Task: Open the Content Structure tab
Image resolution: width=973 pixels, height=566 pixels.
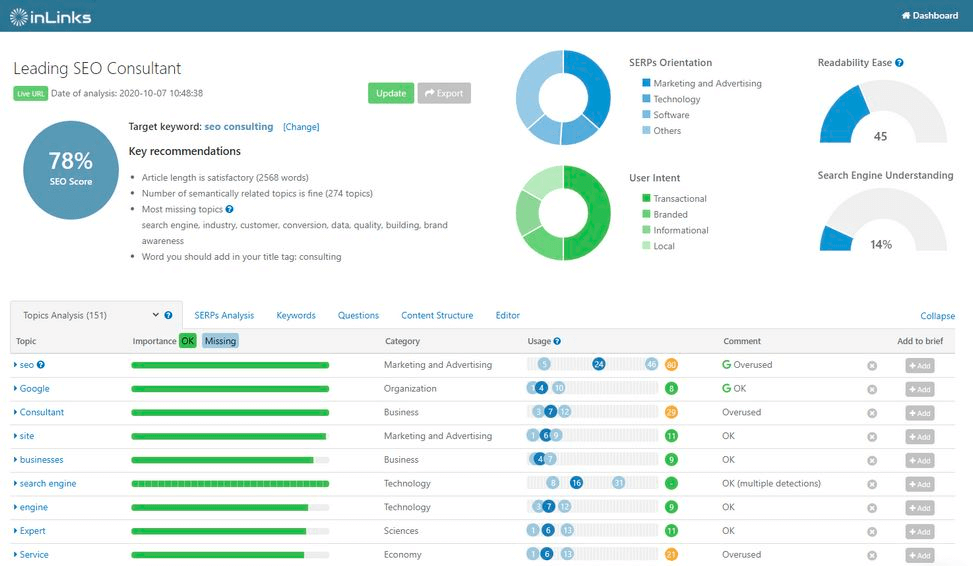Action: [437, 316]
